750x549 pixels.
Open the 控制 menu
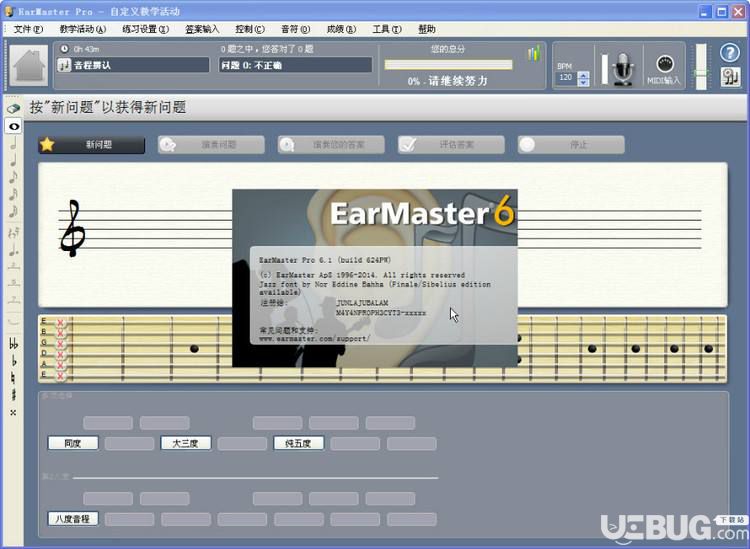tap(250, 29)
